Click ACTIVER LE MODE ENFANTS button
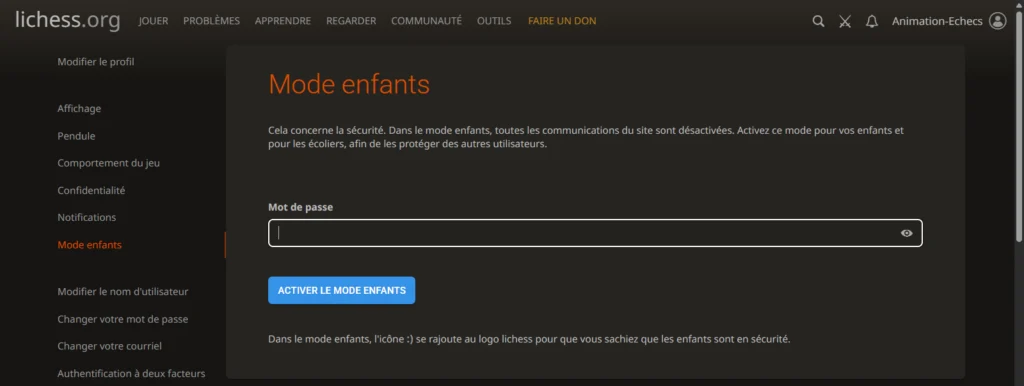 coord(342,290)
